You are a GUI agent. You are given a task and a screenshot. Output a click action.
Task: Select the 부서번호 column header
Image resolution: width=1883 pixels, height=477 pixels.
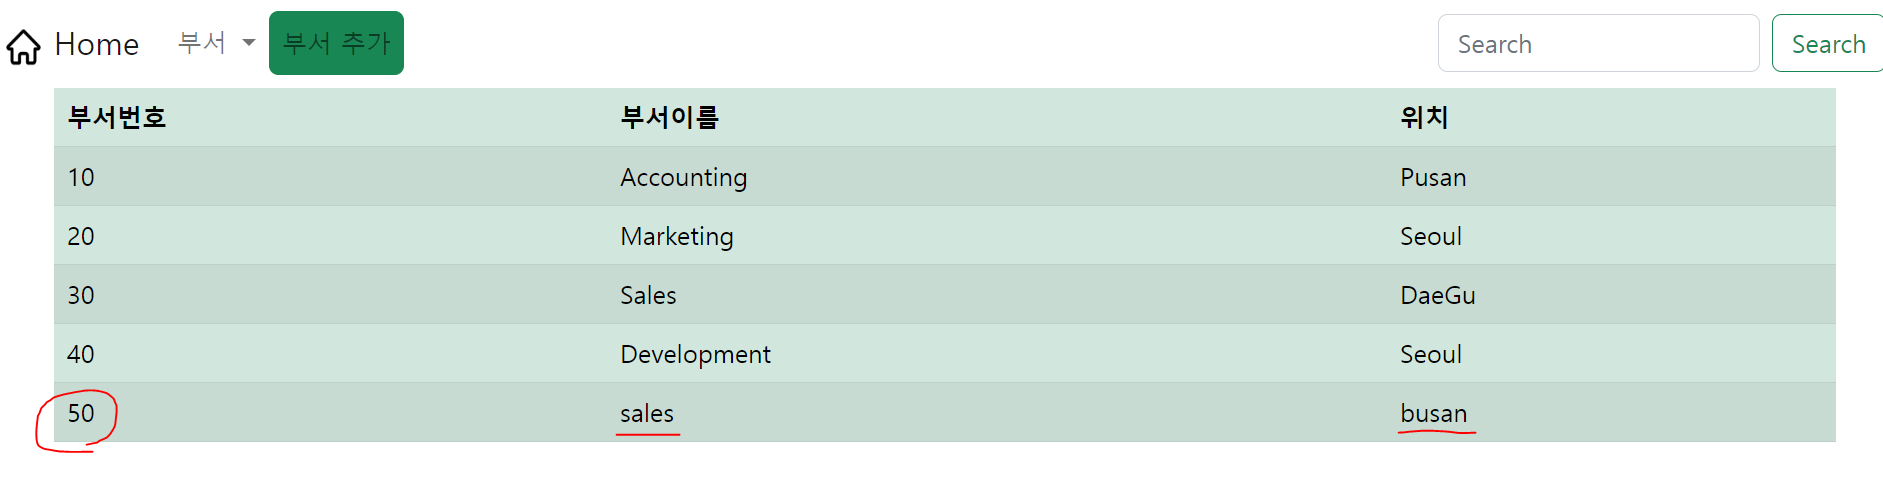(x=116, y=117)
